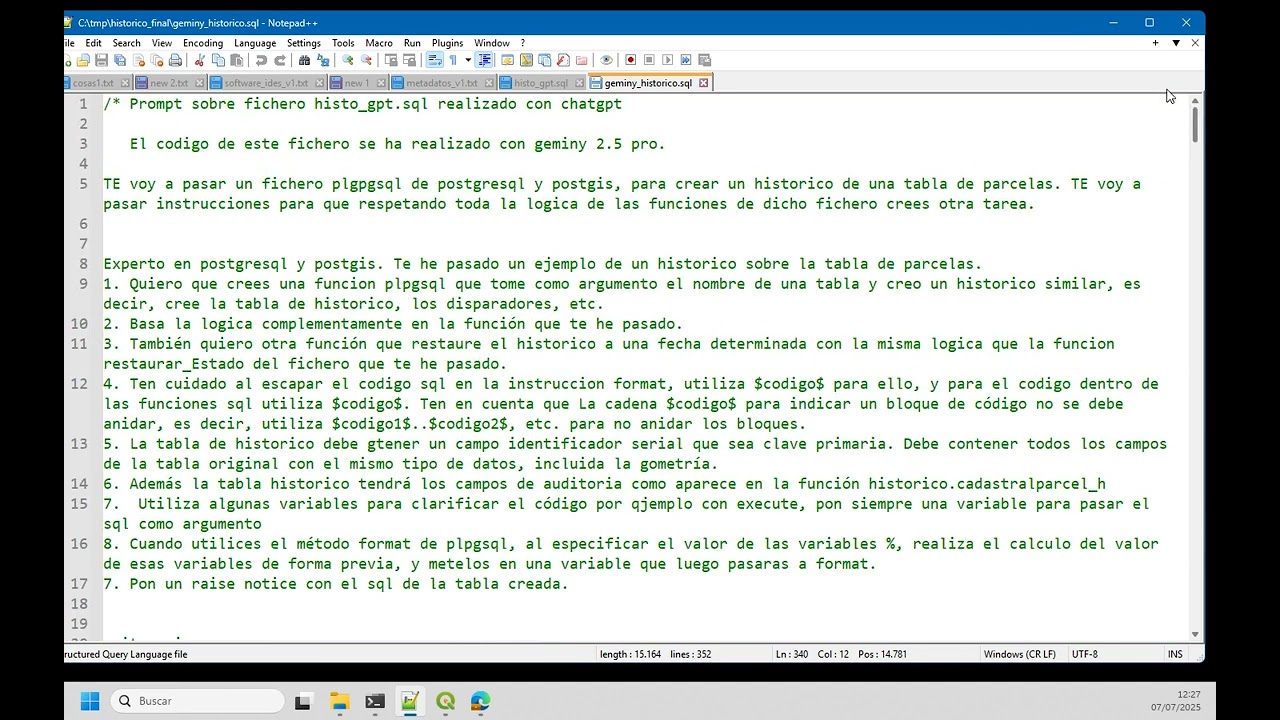The image size is (1280, 720).
Task: Close the geminy_historico.sql tab
Action: 703,83
